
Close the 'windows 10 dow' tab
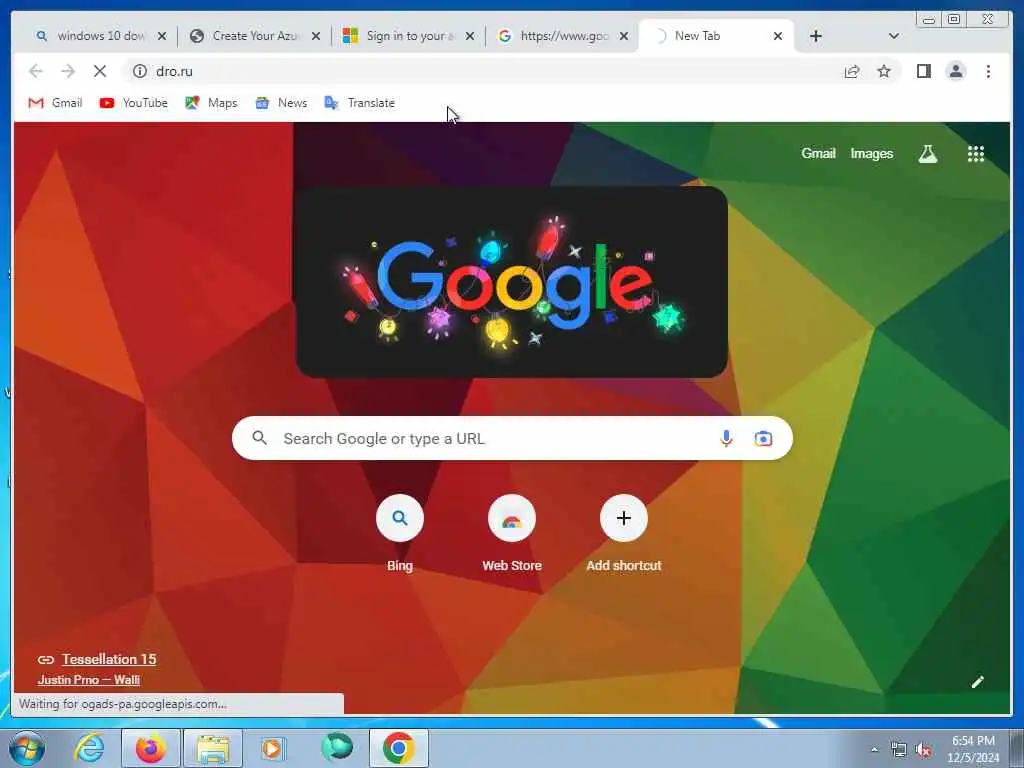pos(162,36)
